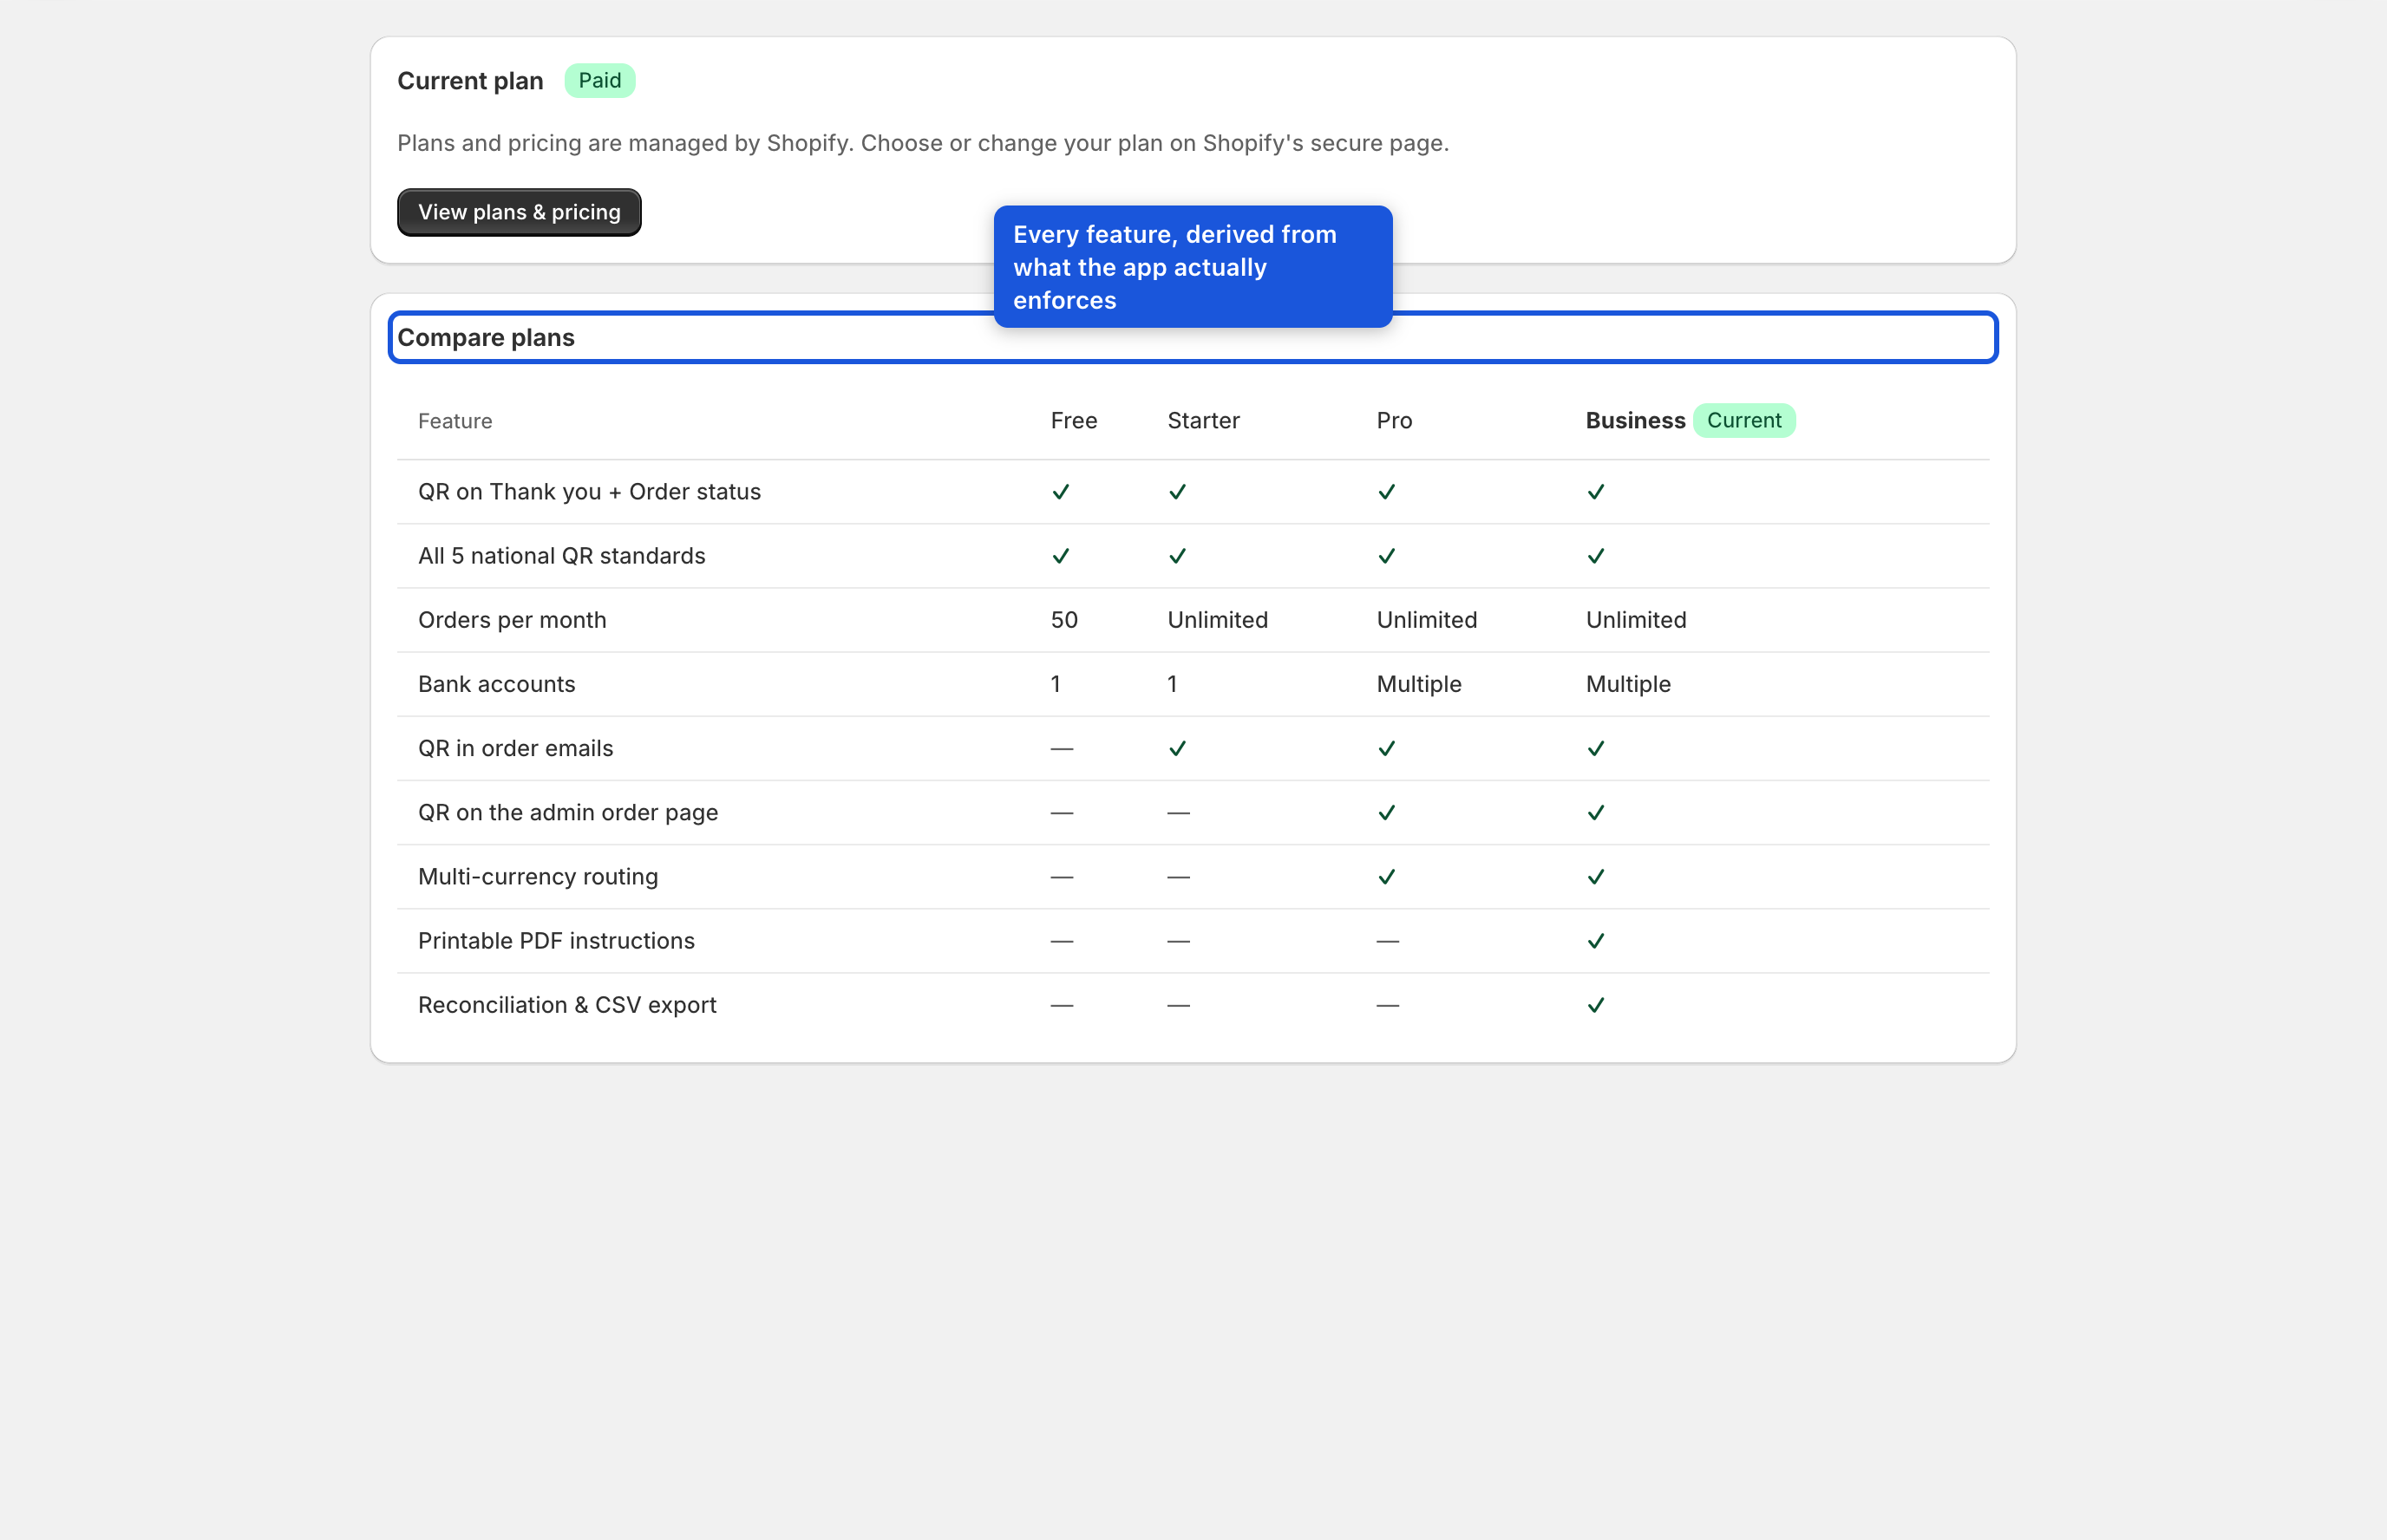2387x1540 pixels.
Task: Open View plans & pricing button
Action: tap(519, 212)
